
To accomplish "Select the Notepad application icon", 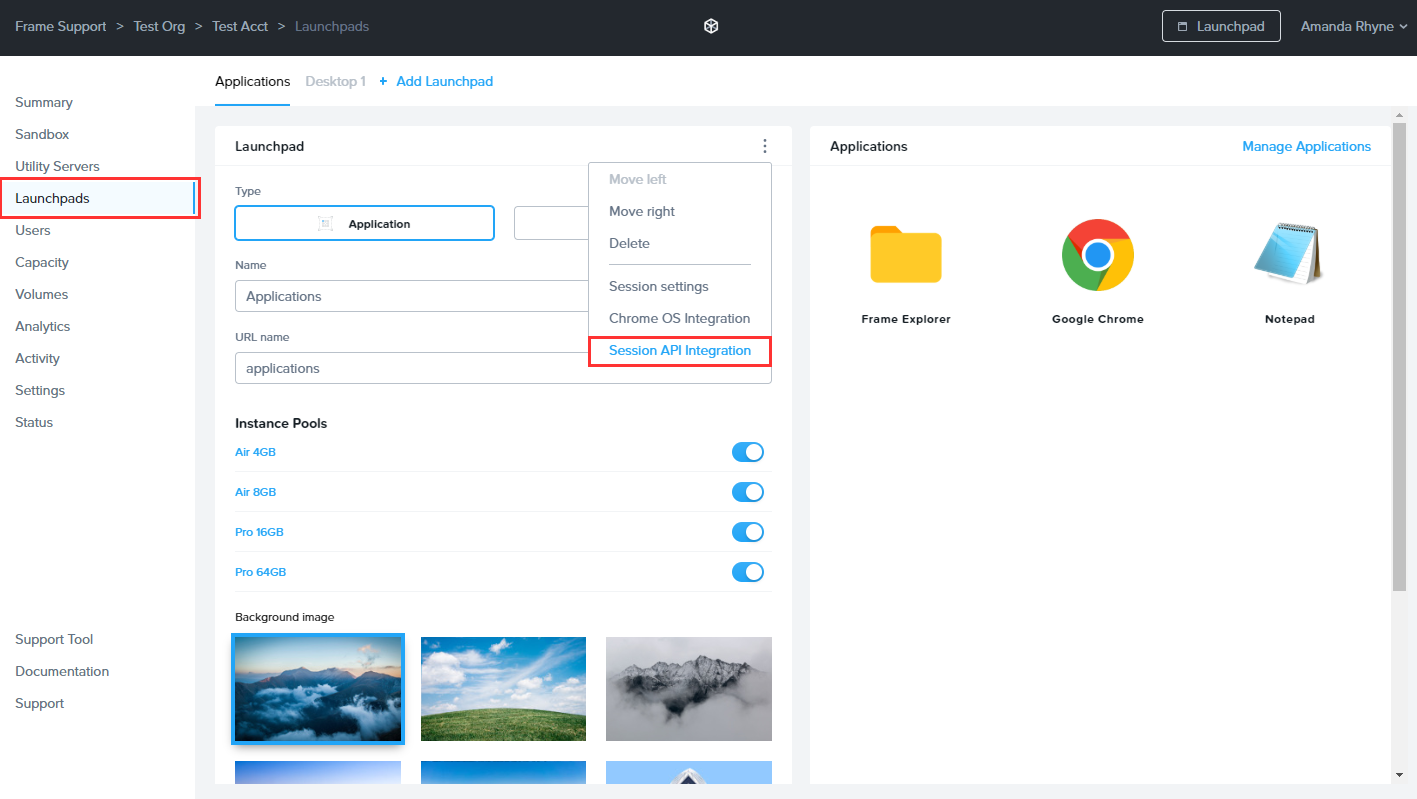I will [1289, 255].
